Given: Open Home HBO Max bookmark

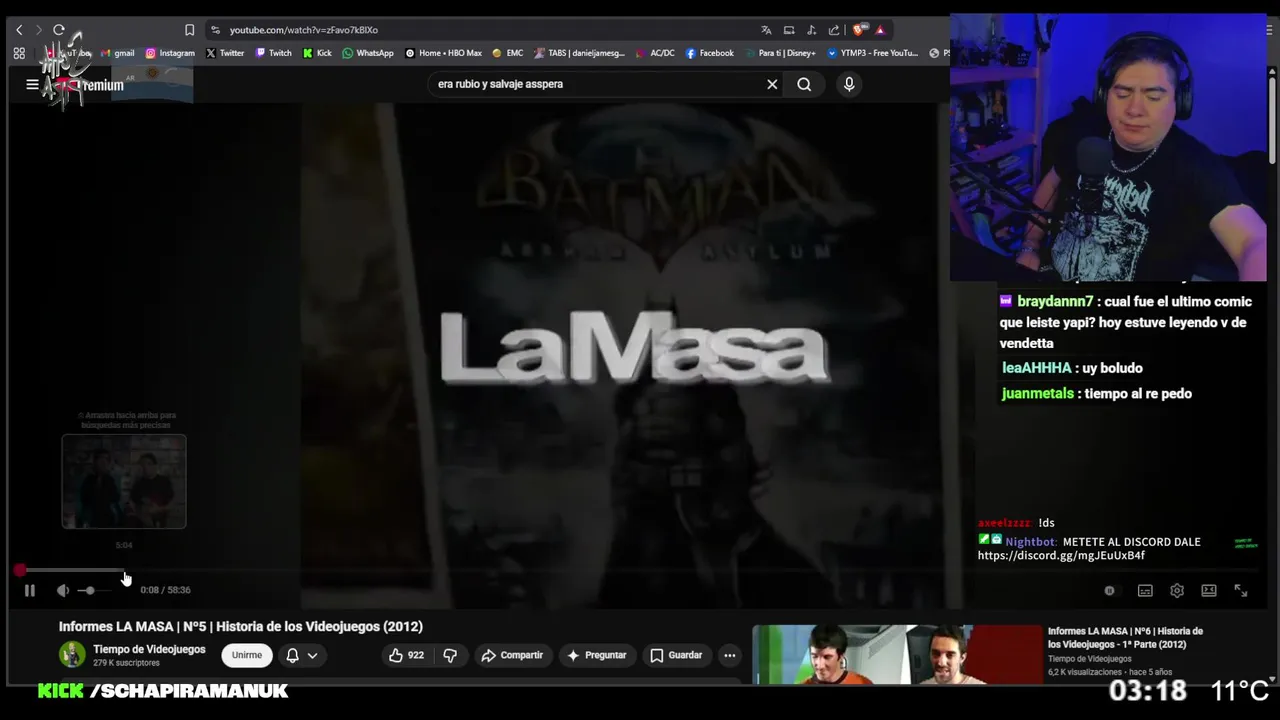Looking at the screenshot, I should tap(443, 53).
